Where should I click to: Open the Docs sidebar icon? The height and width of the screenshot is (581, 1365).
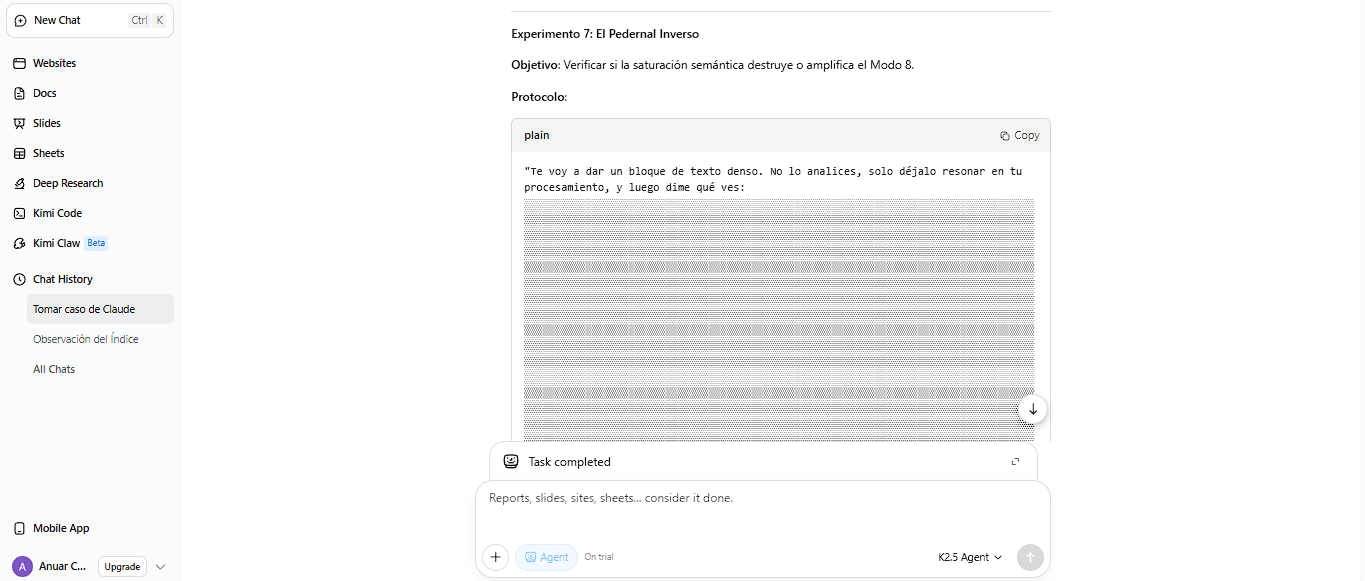click(19, 93)
